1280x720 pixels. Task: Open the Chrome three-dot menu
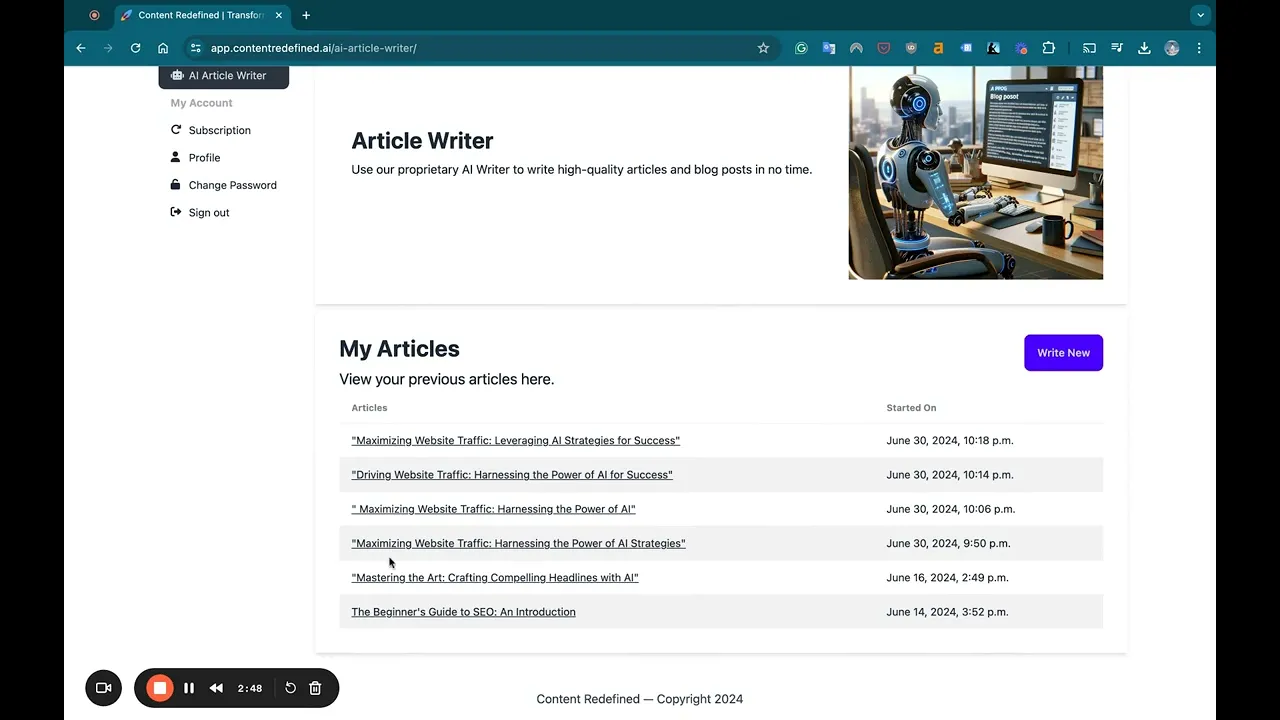[x=1199, y=48]
